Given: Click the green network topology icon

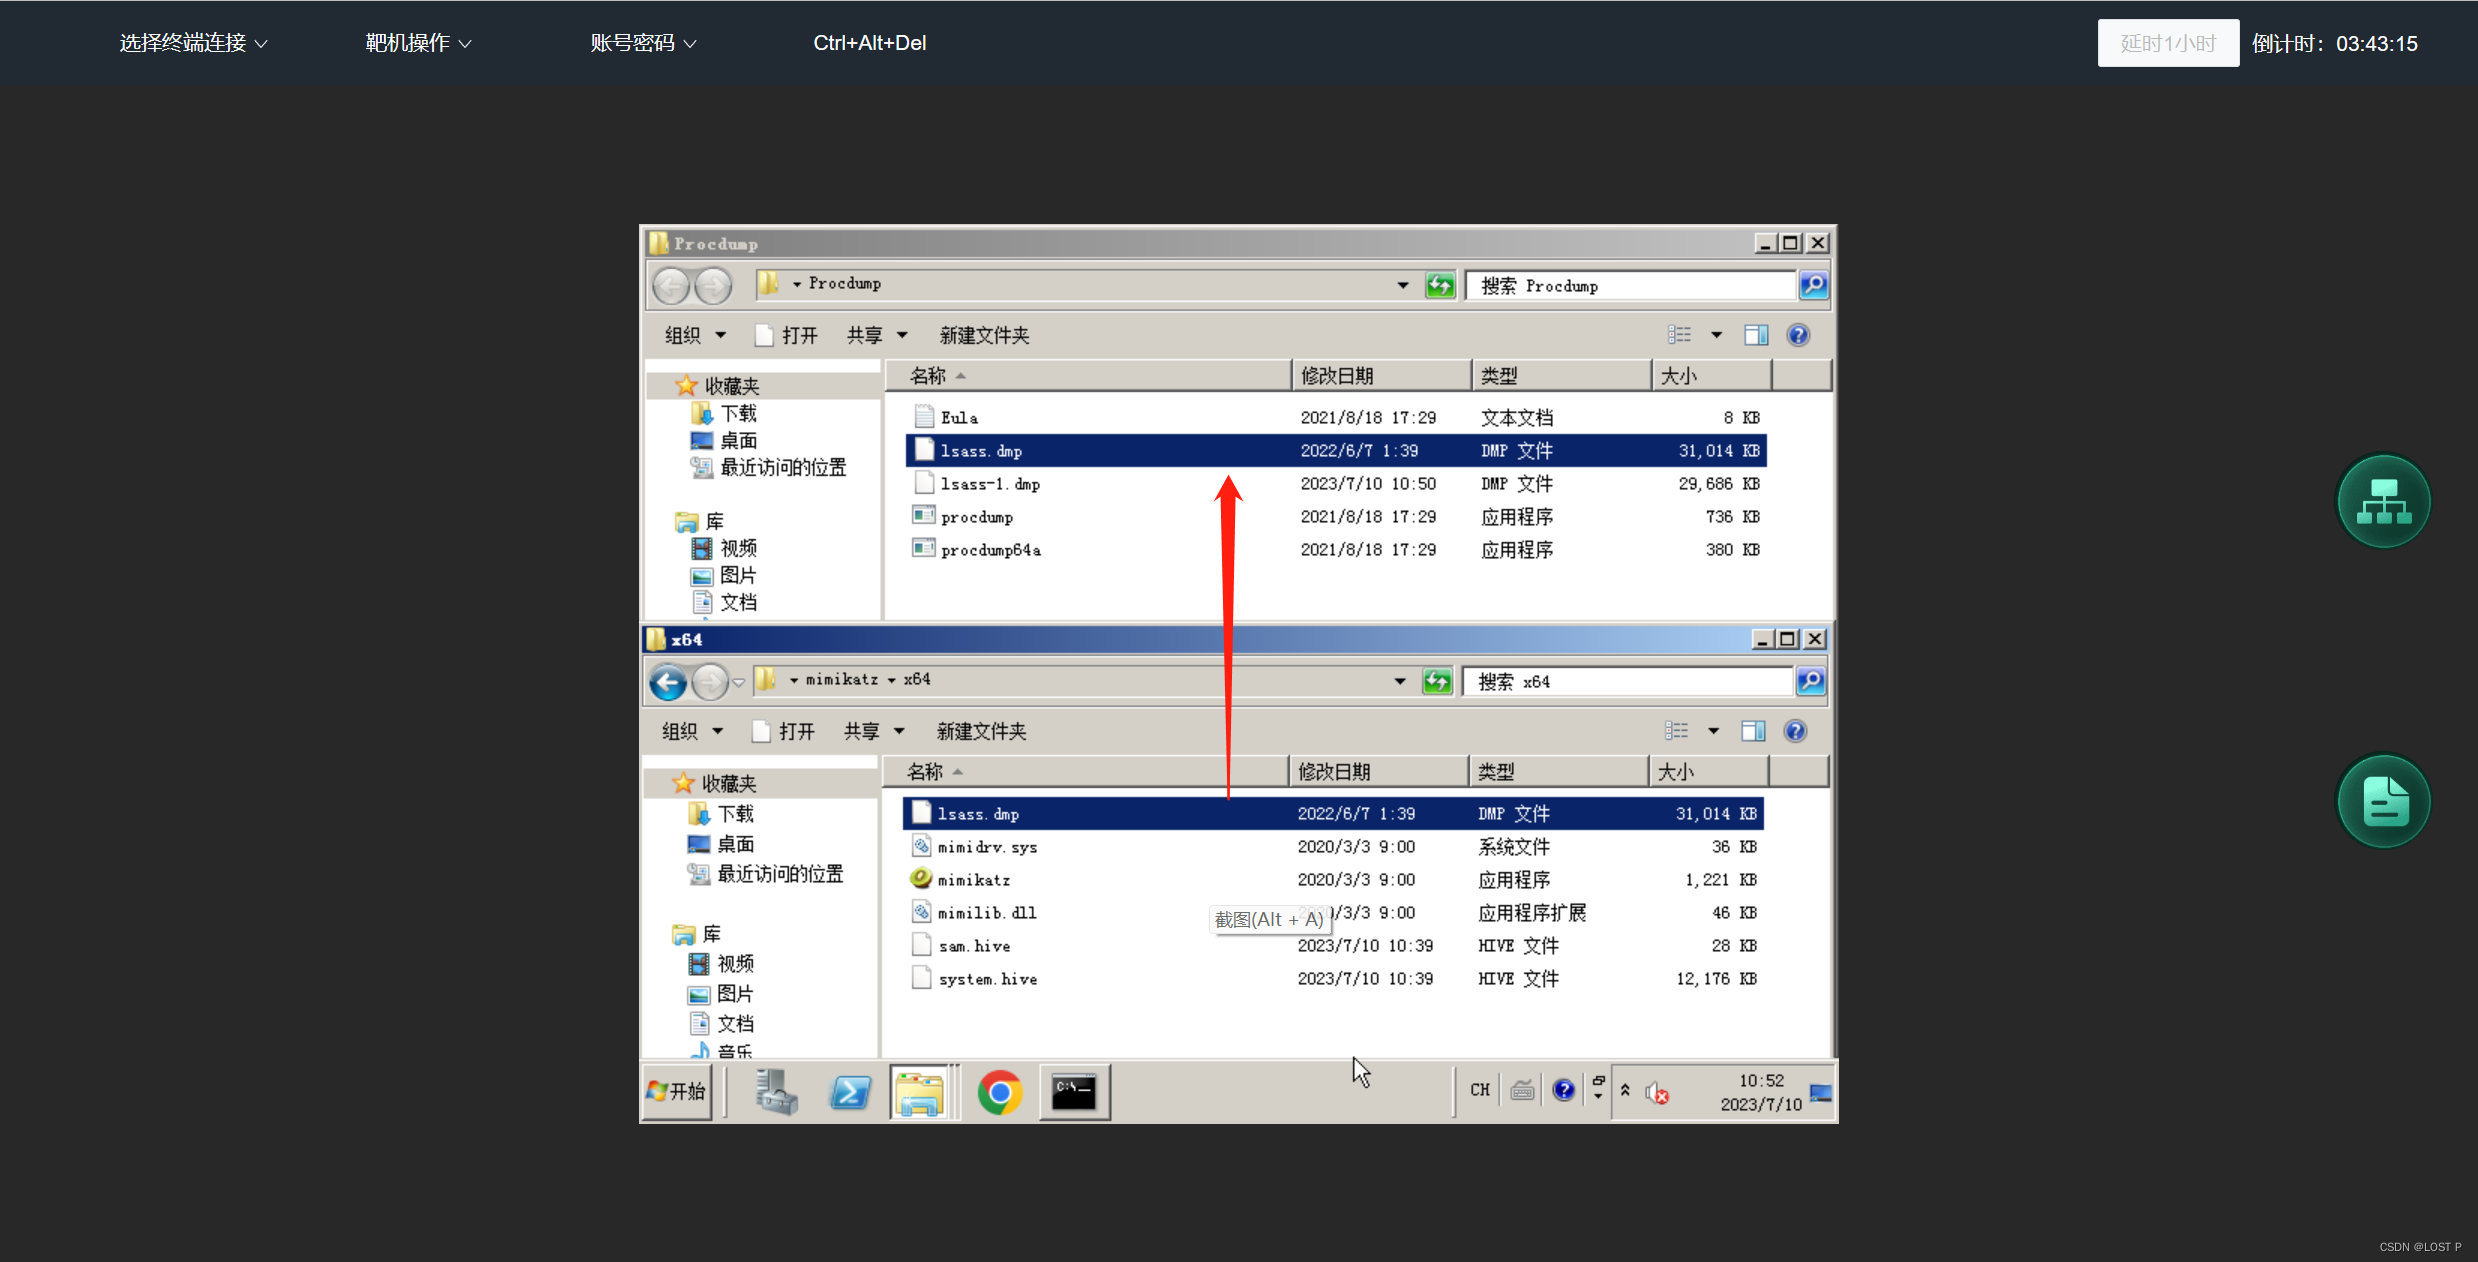Looking at the screenshot, I should (x=2383, y=501).
